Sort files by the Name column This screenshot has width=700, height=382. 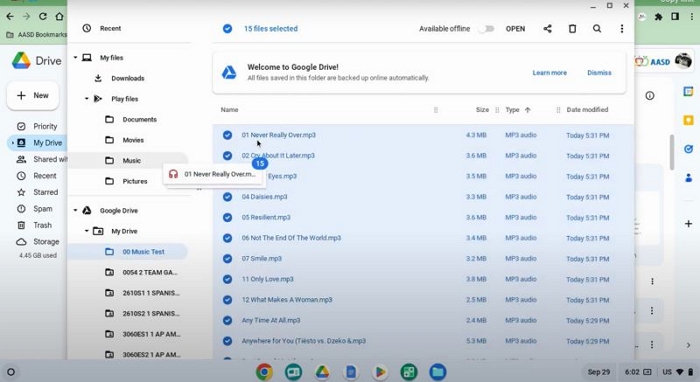tap(229, 110)
